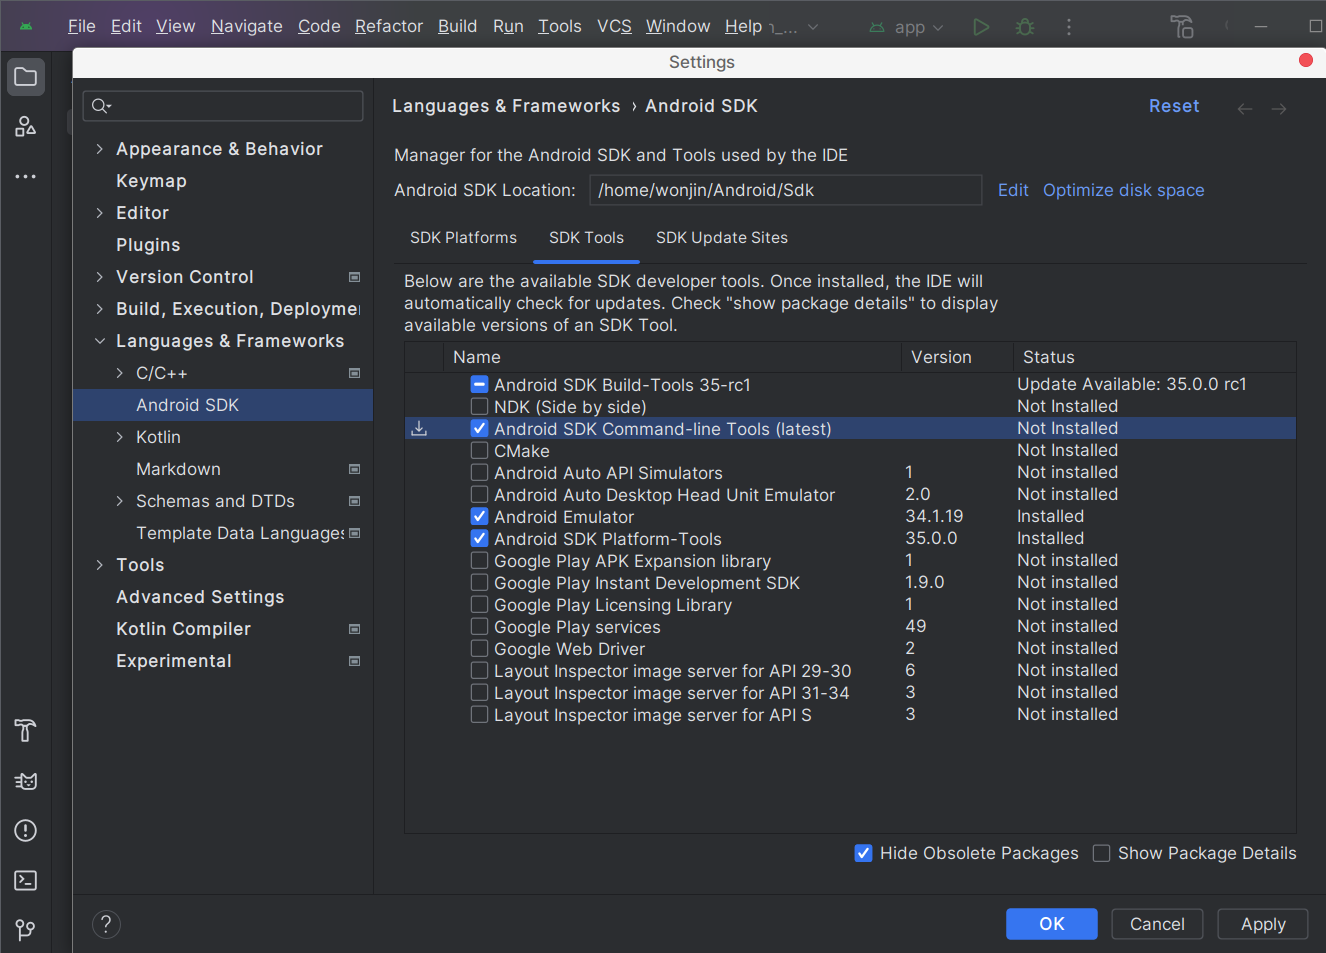Open the Refactor menu
This screenshot has width=1326, height=953.
click(388, 26)
